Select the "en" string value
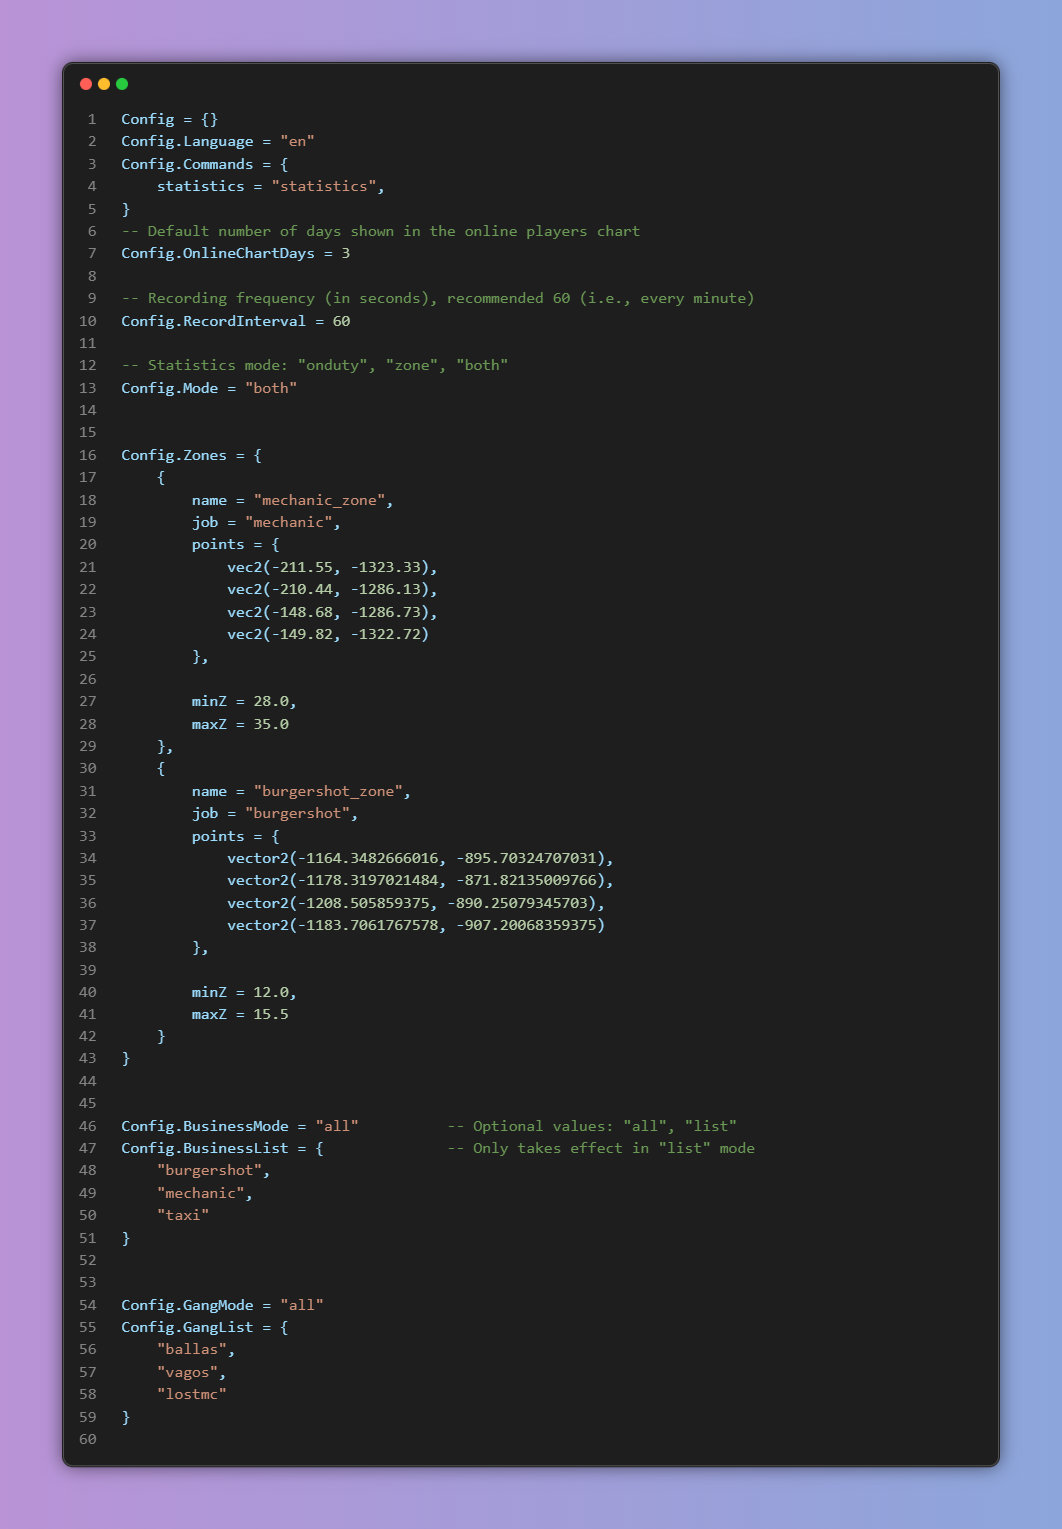The image size is (1062, 1529). [x=297, y=141]
